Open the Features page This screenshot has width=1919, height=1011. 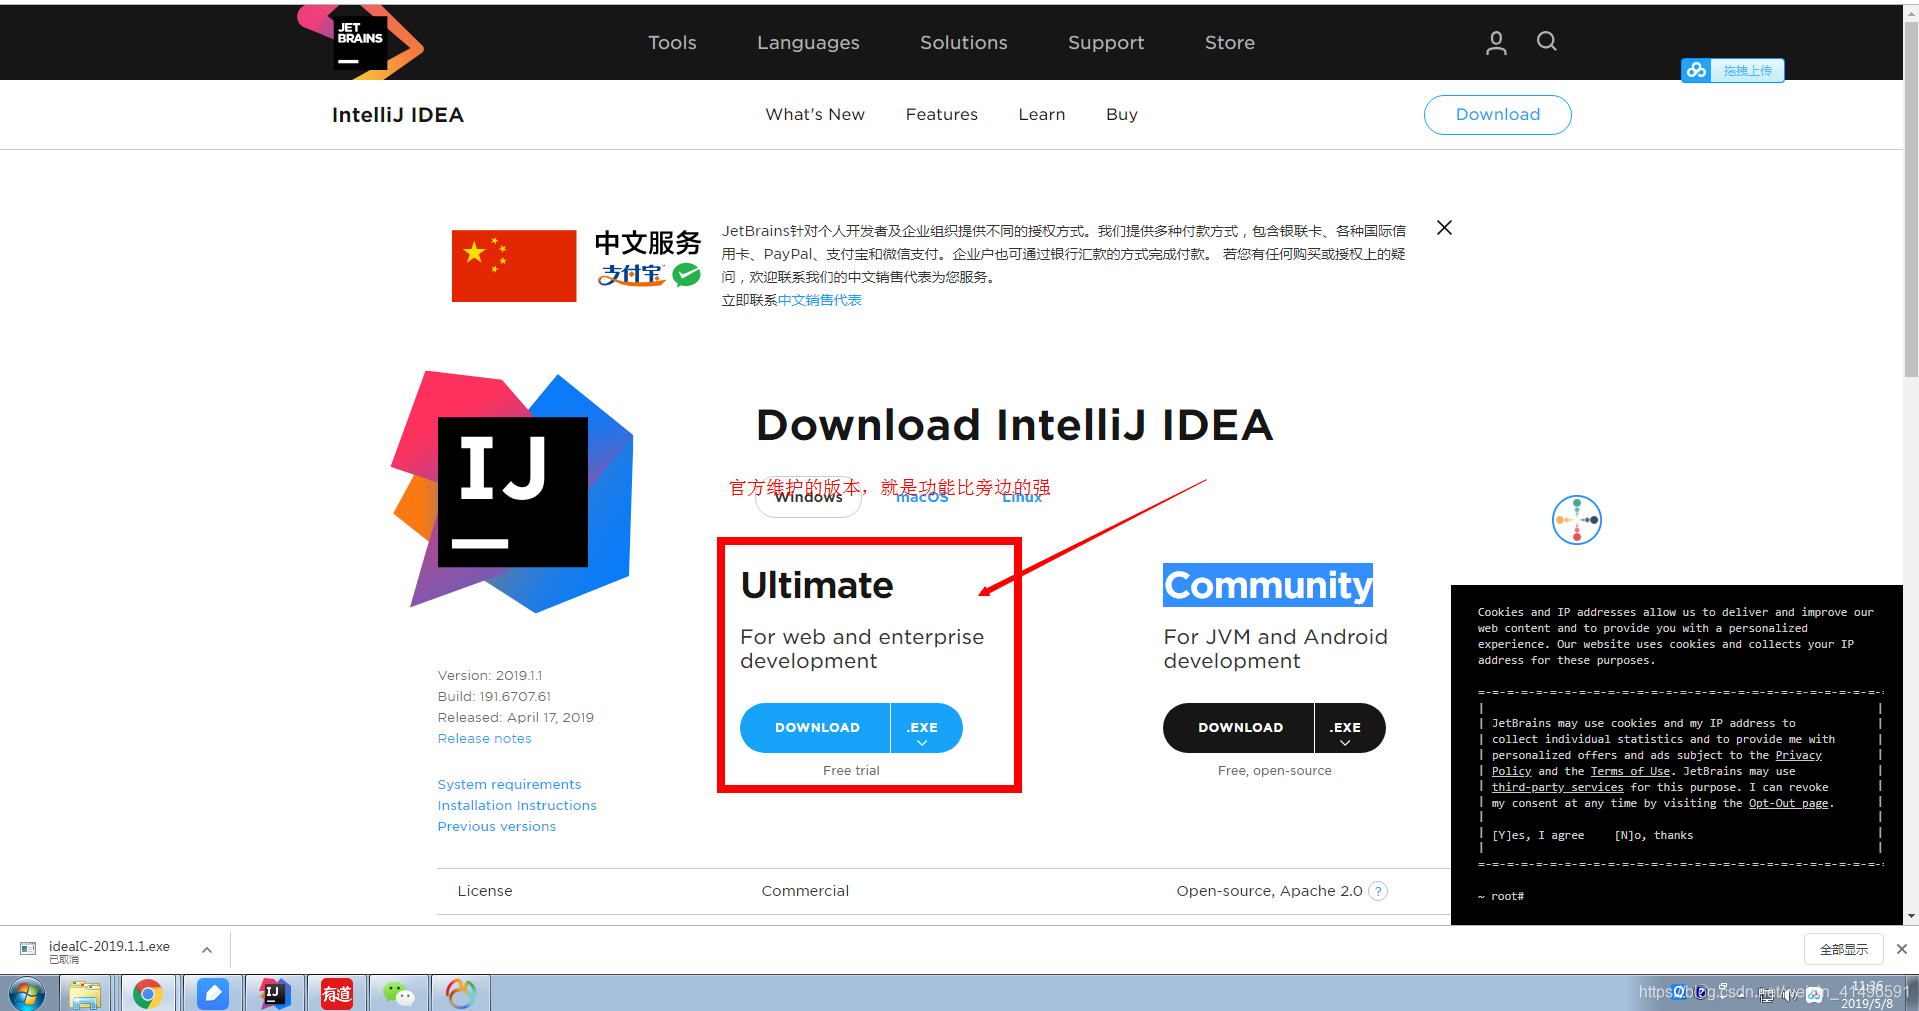click(x=942, y=114)
